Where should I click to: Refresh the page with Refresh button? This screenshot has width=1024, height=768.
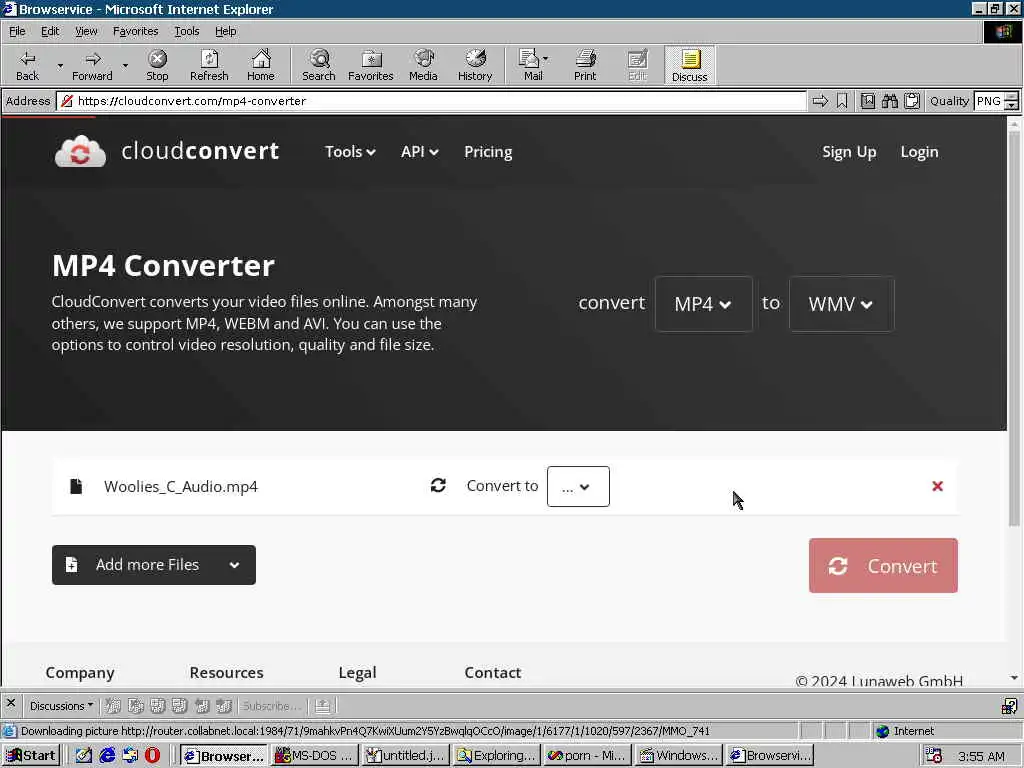(209, 65)
